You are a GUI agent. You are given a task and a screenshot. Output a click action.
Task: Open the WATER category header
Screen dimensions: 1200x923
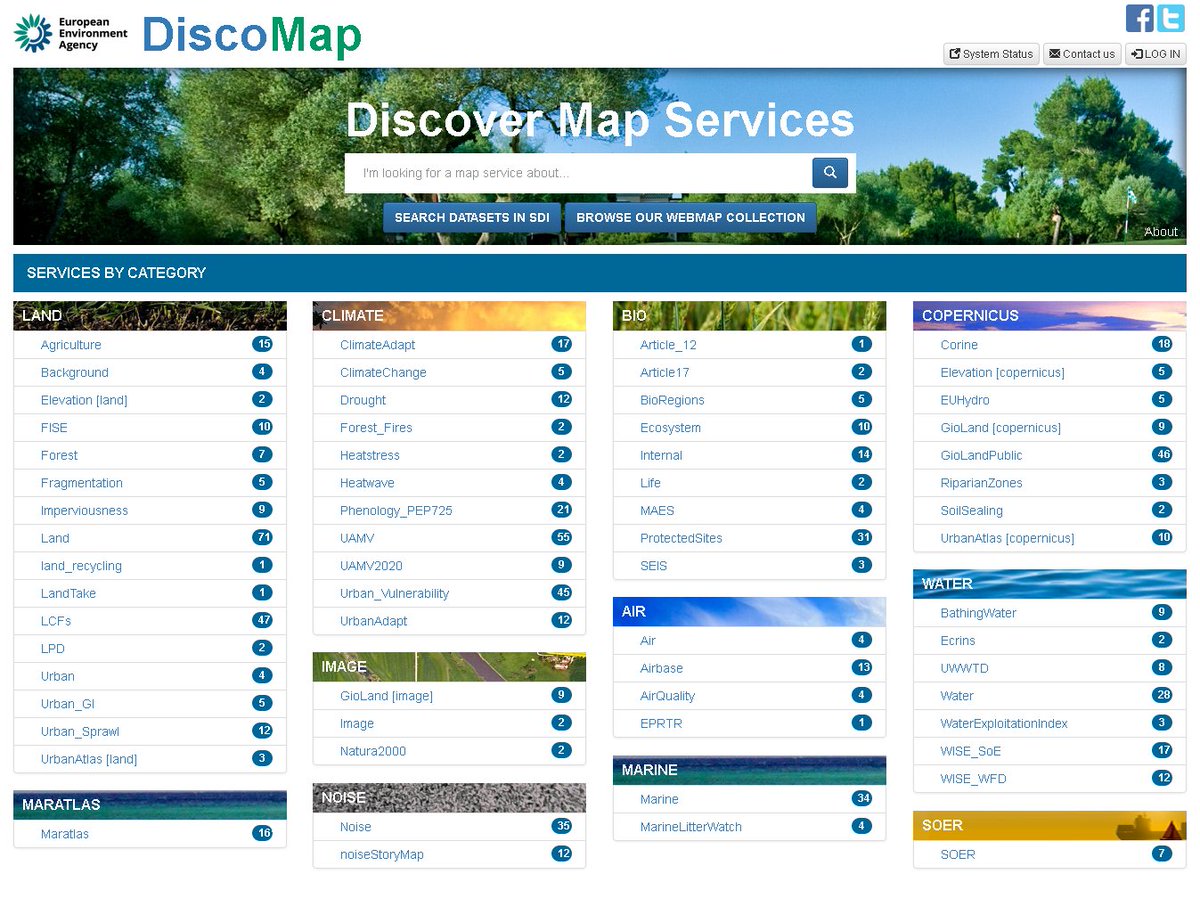click(1049, 584)
